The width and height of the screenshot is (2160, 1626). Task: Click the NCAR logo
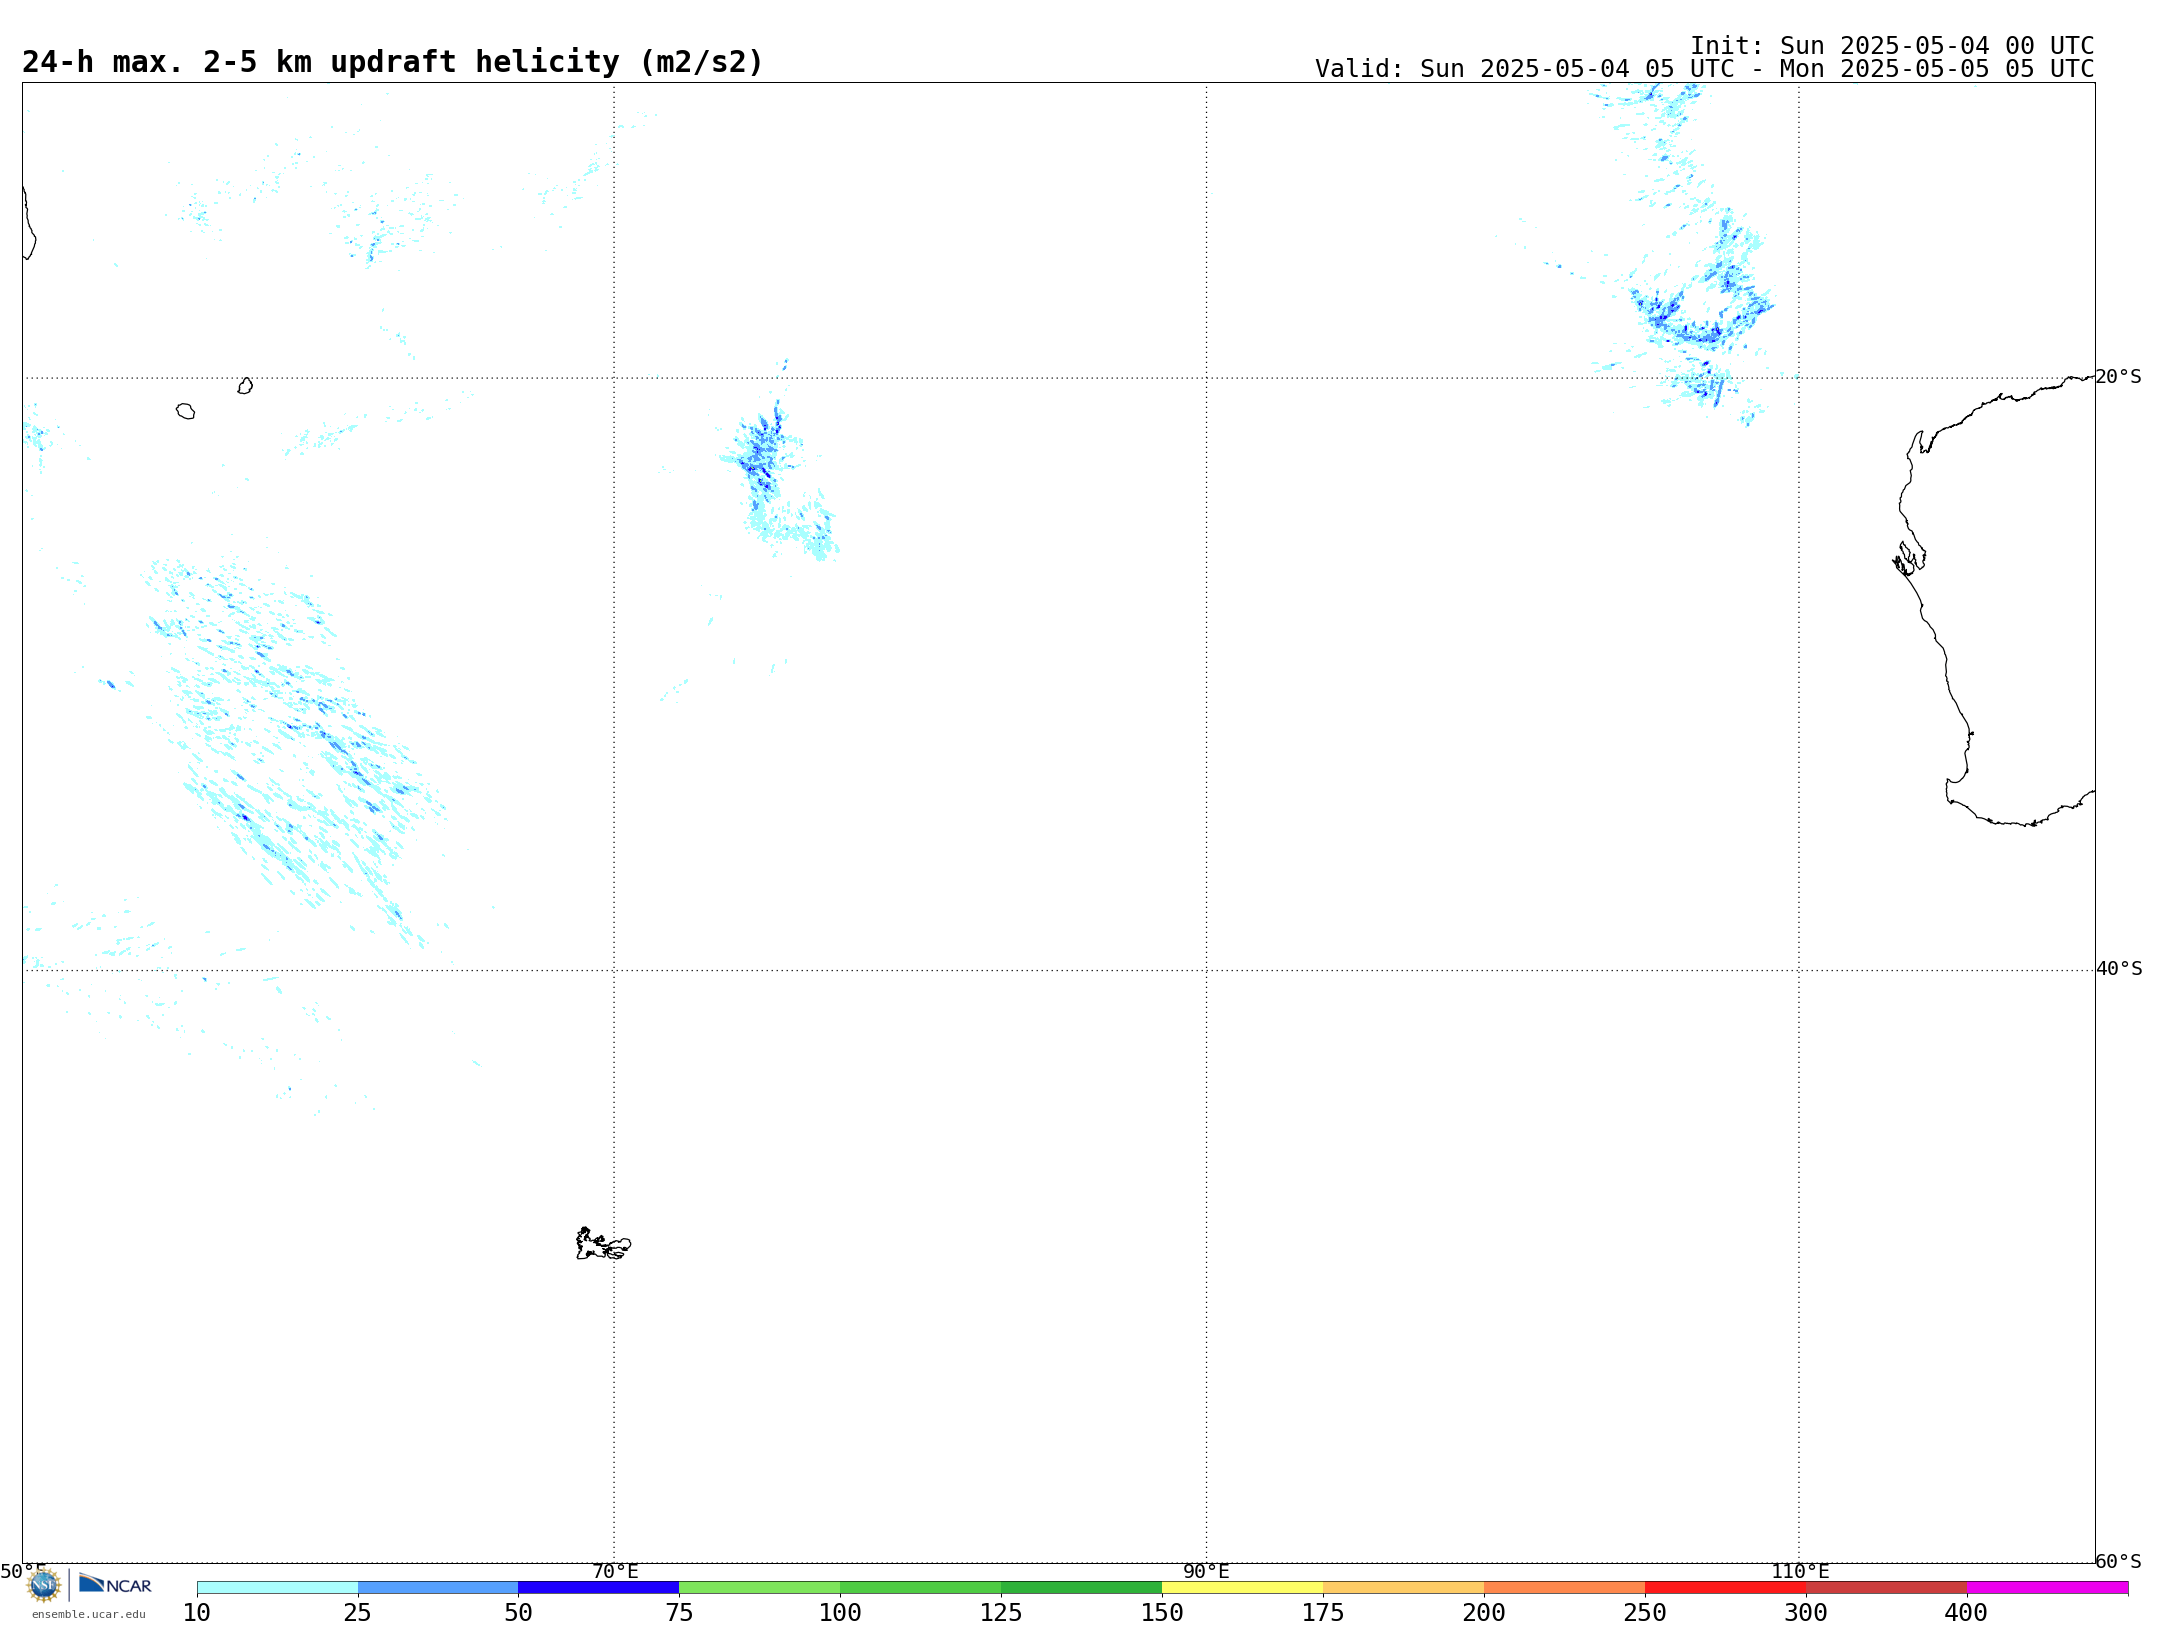coord(115,1584)
